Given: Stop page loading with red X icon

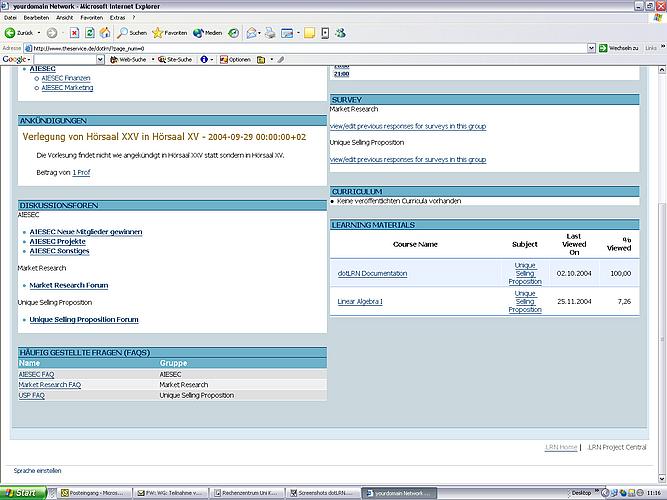Looking at the screenshot, I should [74, 33].
